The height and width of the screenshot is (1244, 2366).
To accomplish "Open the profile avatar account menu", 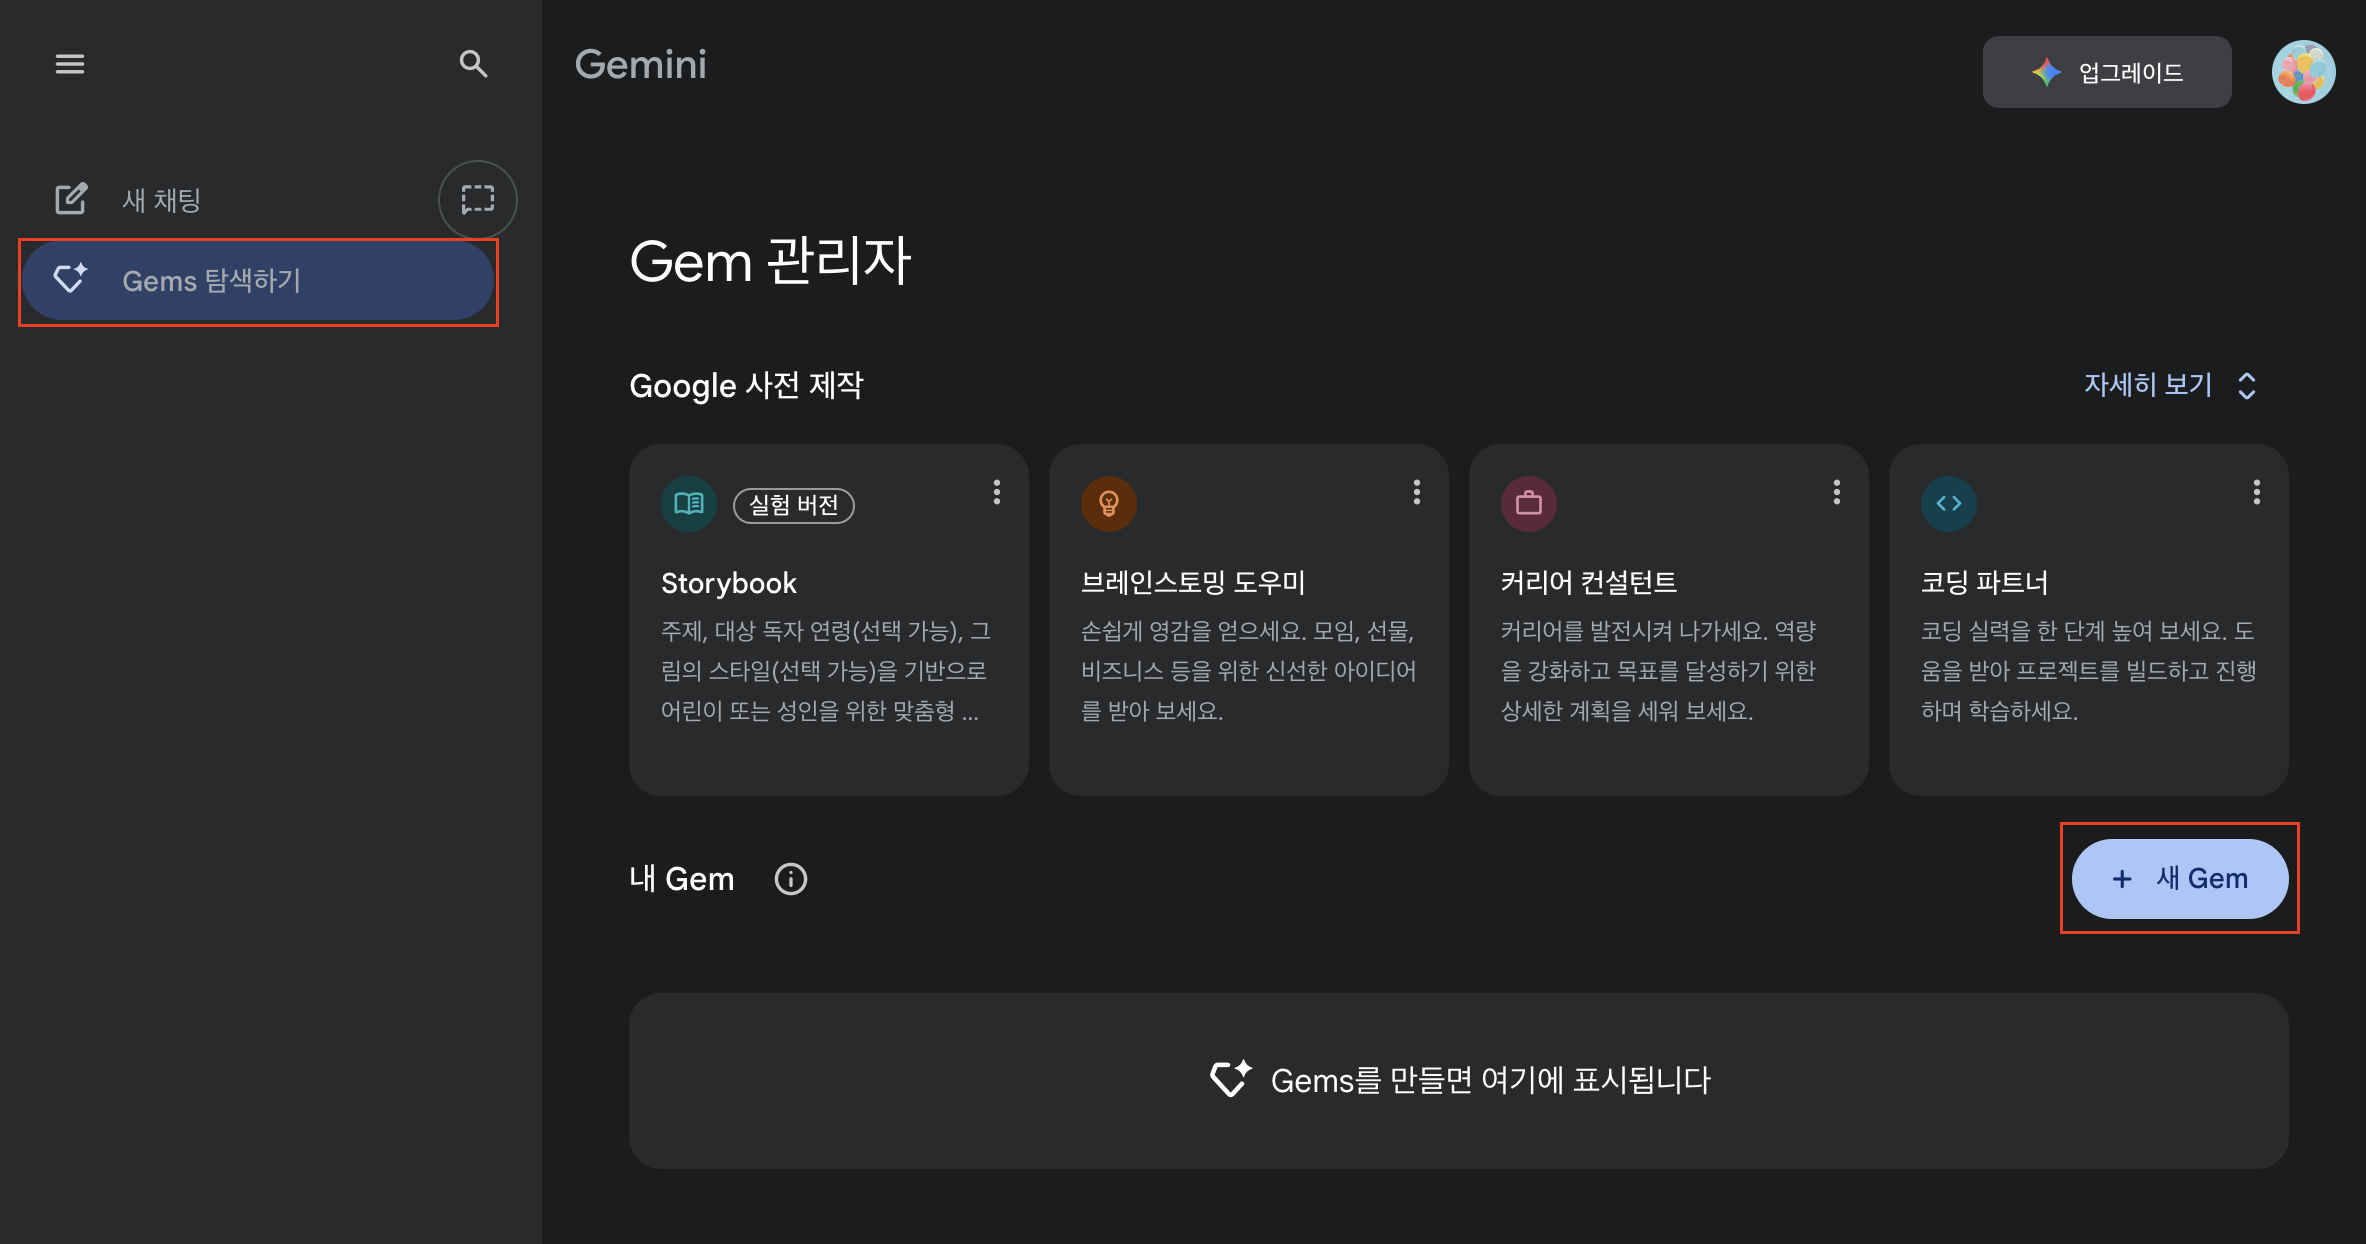I will [x=2303, y=72].
